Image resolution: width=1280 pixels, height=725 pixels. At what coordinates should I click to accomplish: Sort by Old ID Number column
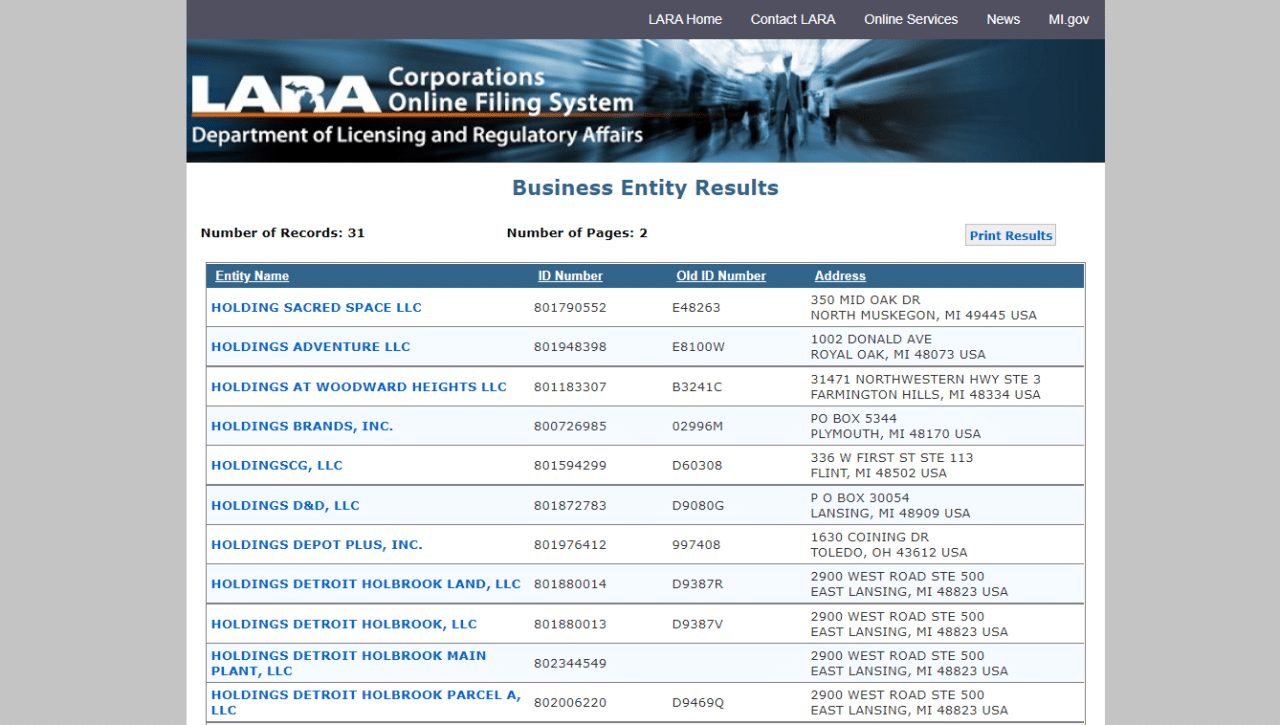[x=721, y=276]
